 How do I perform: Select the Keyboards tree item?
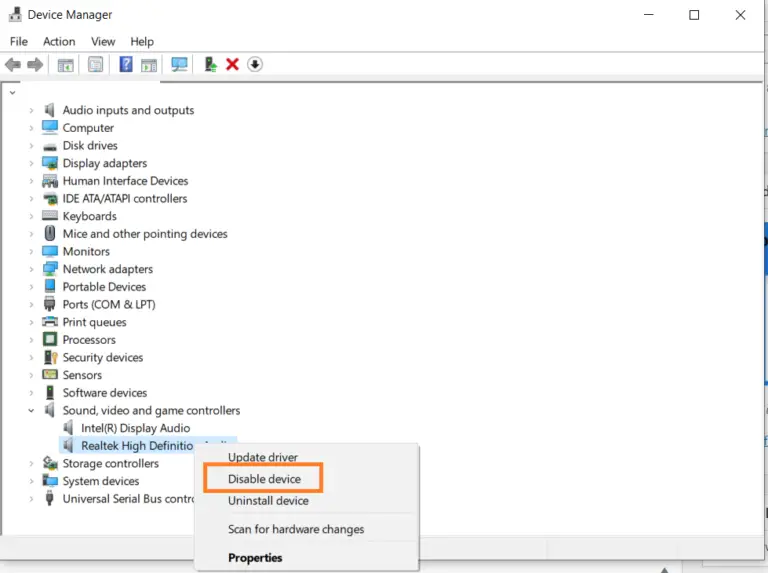(89, 216)
